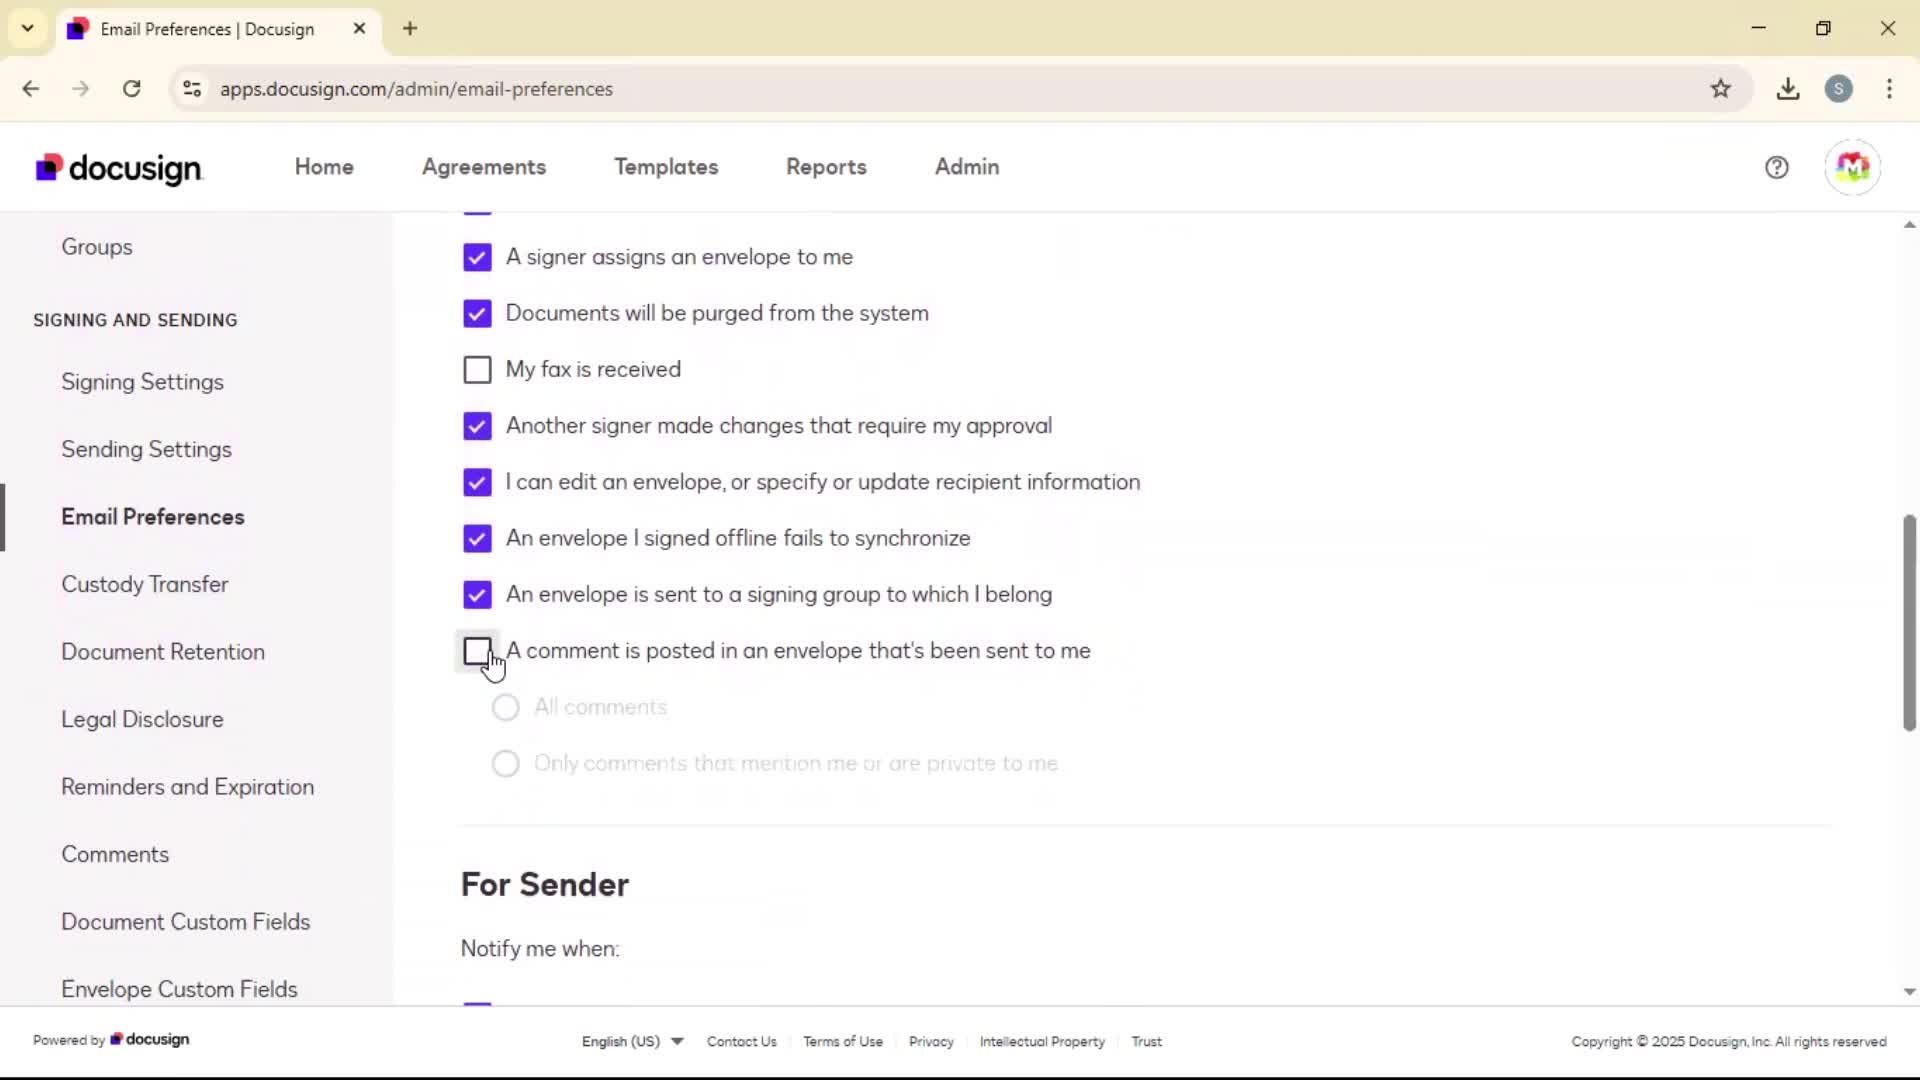Open the Reports tab
This screenshot has width=1920, height=1080.
click(826, 167)
